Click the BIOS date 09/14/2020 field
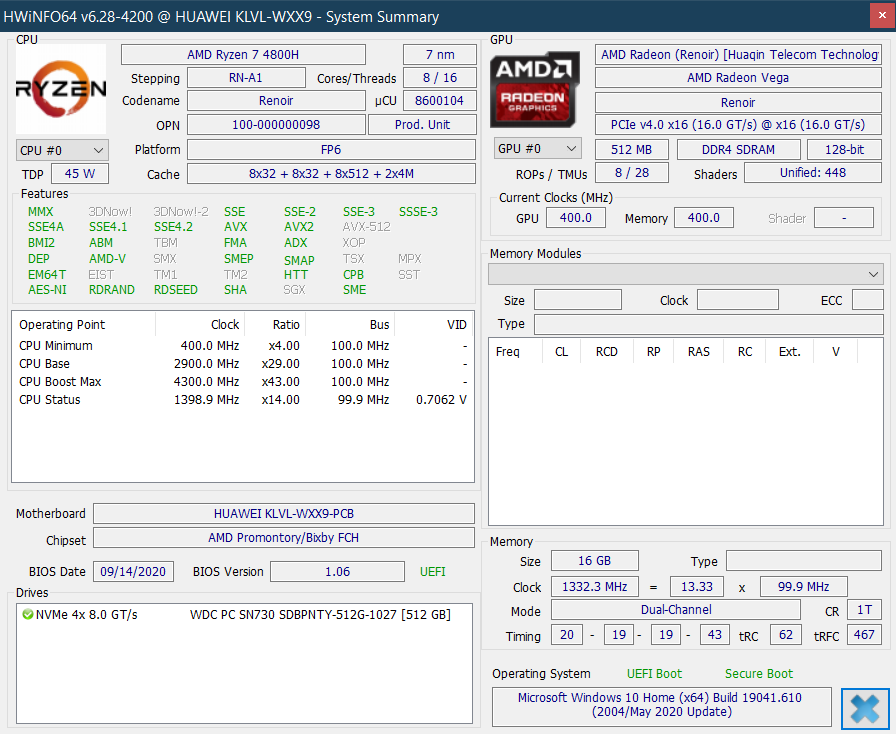Viewport: 896px width, 734px height. (133, 572)
